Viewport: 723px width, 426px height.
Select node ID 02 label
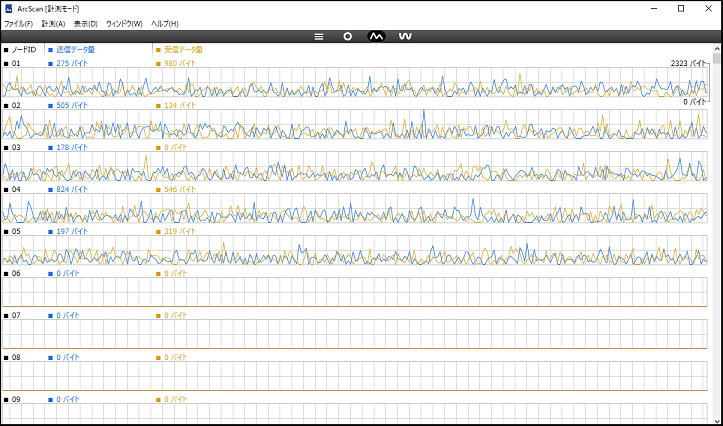tap(16, 106)
